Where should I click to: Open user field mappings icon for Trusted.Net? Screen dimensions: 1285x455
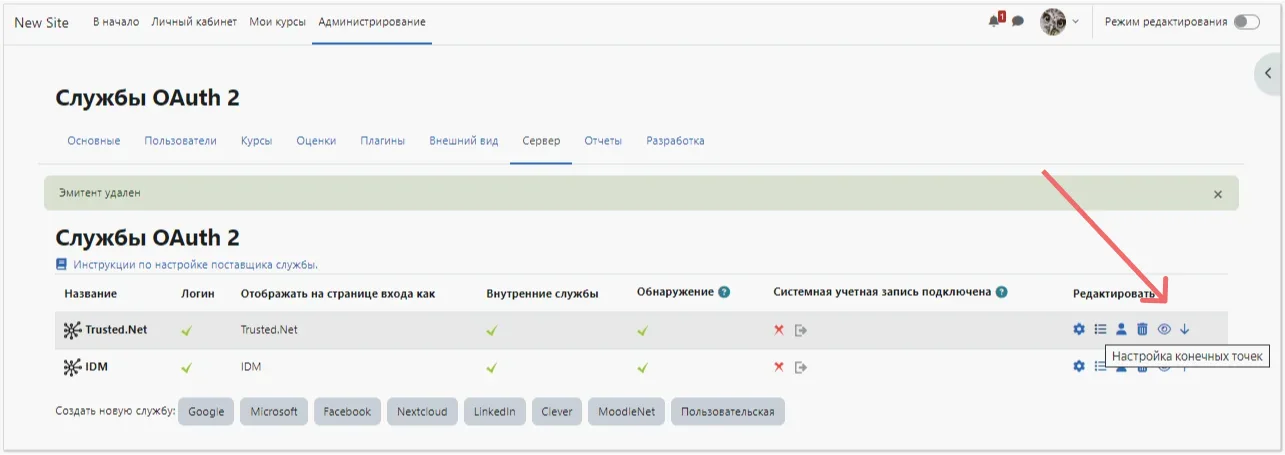click(1121, 329)
